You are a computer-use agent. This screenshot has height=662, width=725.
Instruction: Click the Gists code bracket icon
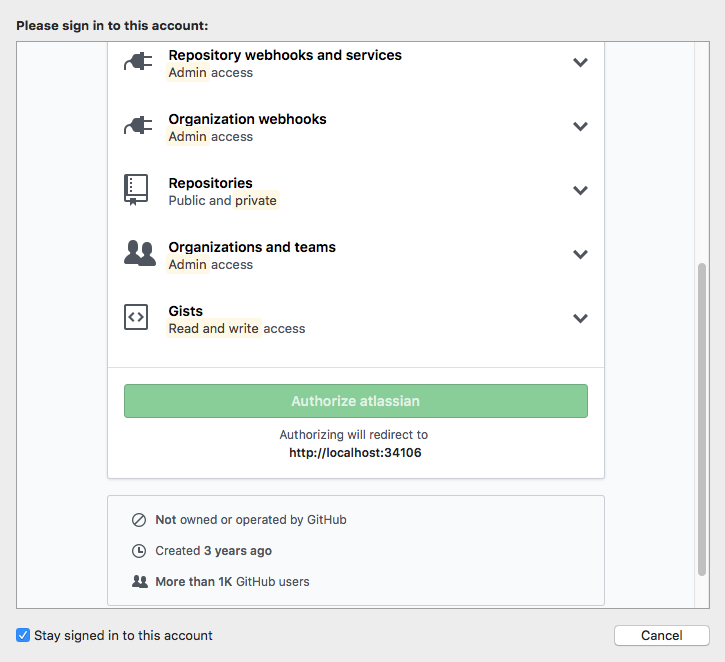tap(136, 317)
